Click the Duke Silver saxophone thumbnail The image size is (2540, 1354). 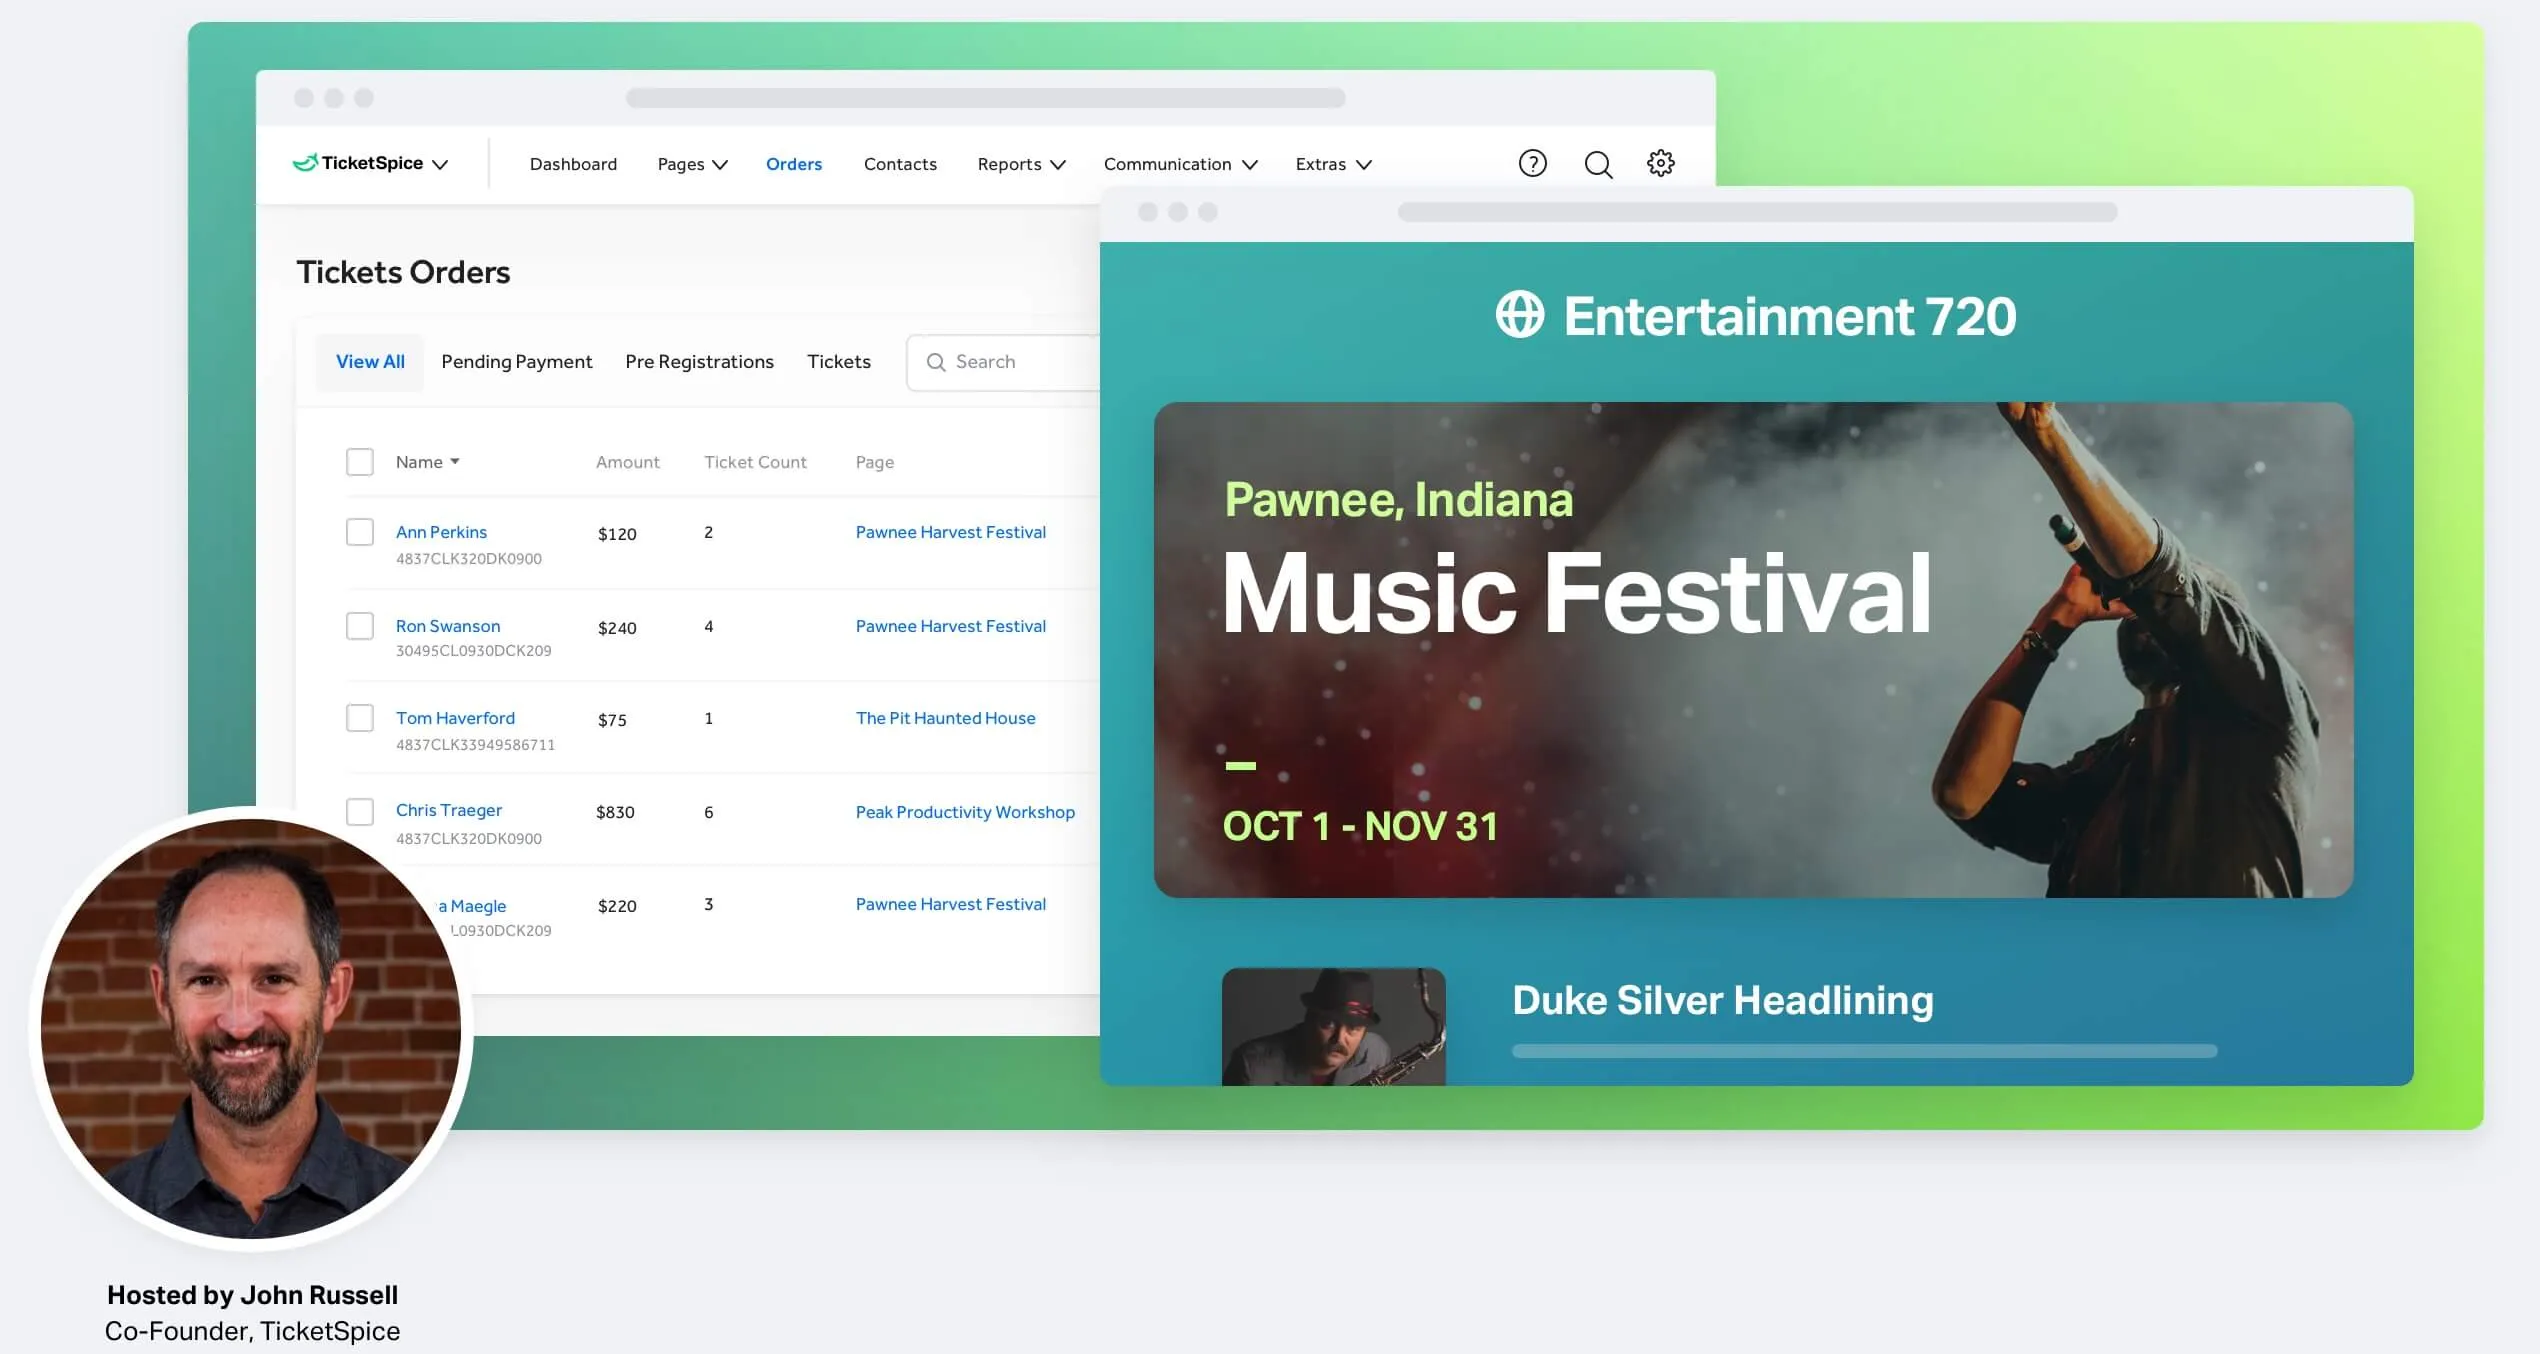tap(1333, 1026)
